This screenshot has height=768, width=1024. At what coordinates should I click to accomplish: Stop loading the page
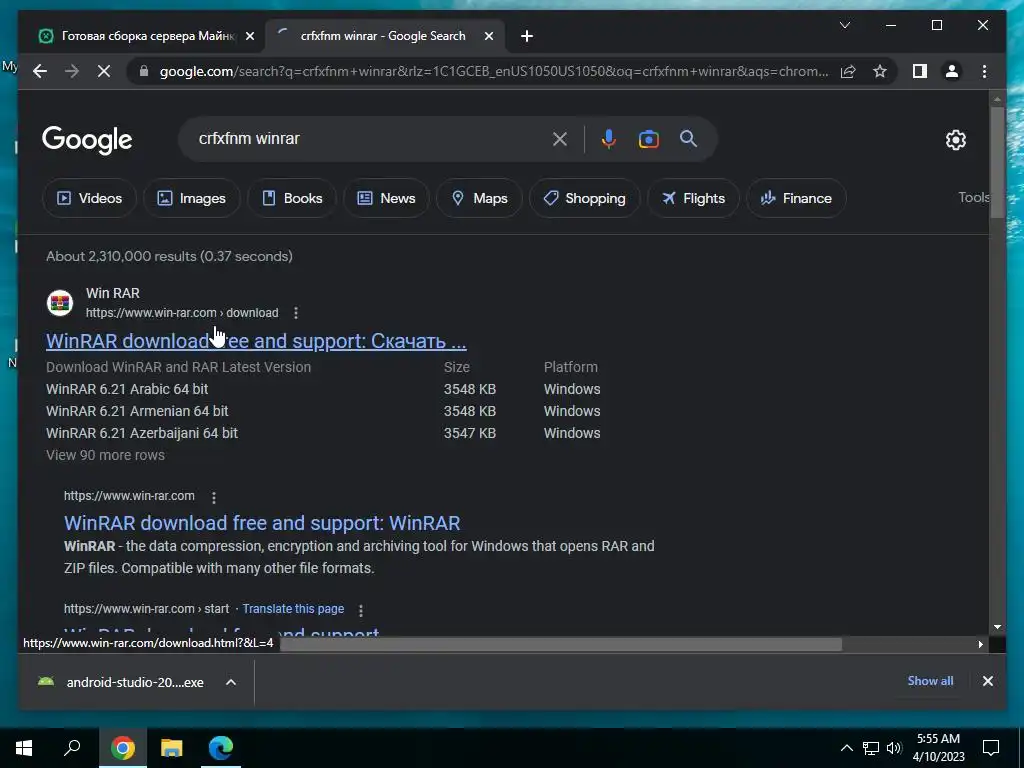(104, 71)
